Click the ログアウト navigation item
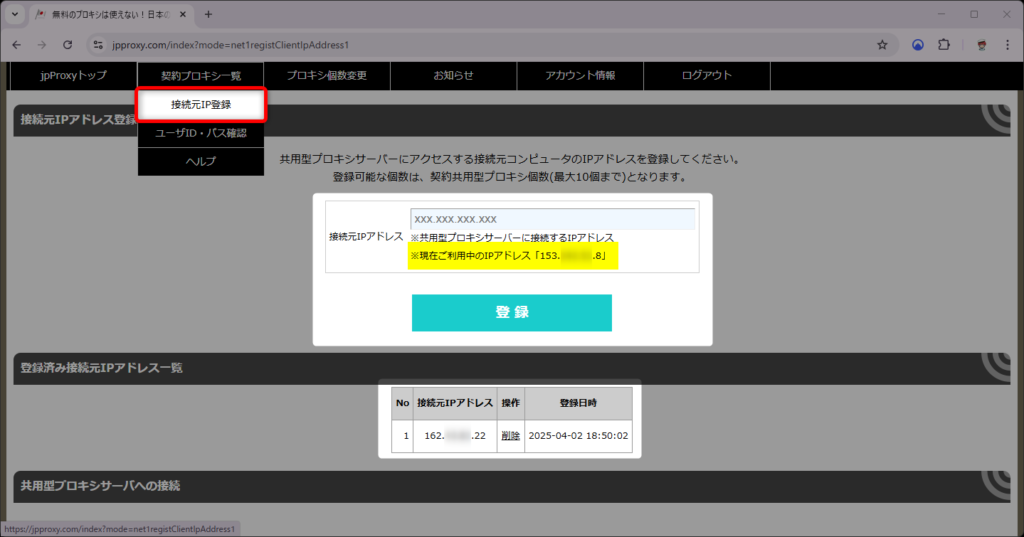Image resolution: width=1024 pixels, height=537 pixels. click(x=707, y=76)
